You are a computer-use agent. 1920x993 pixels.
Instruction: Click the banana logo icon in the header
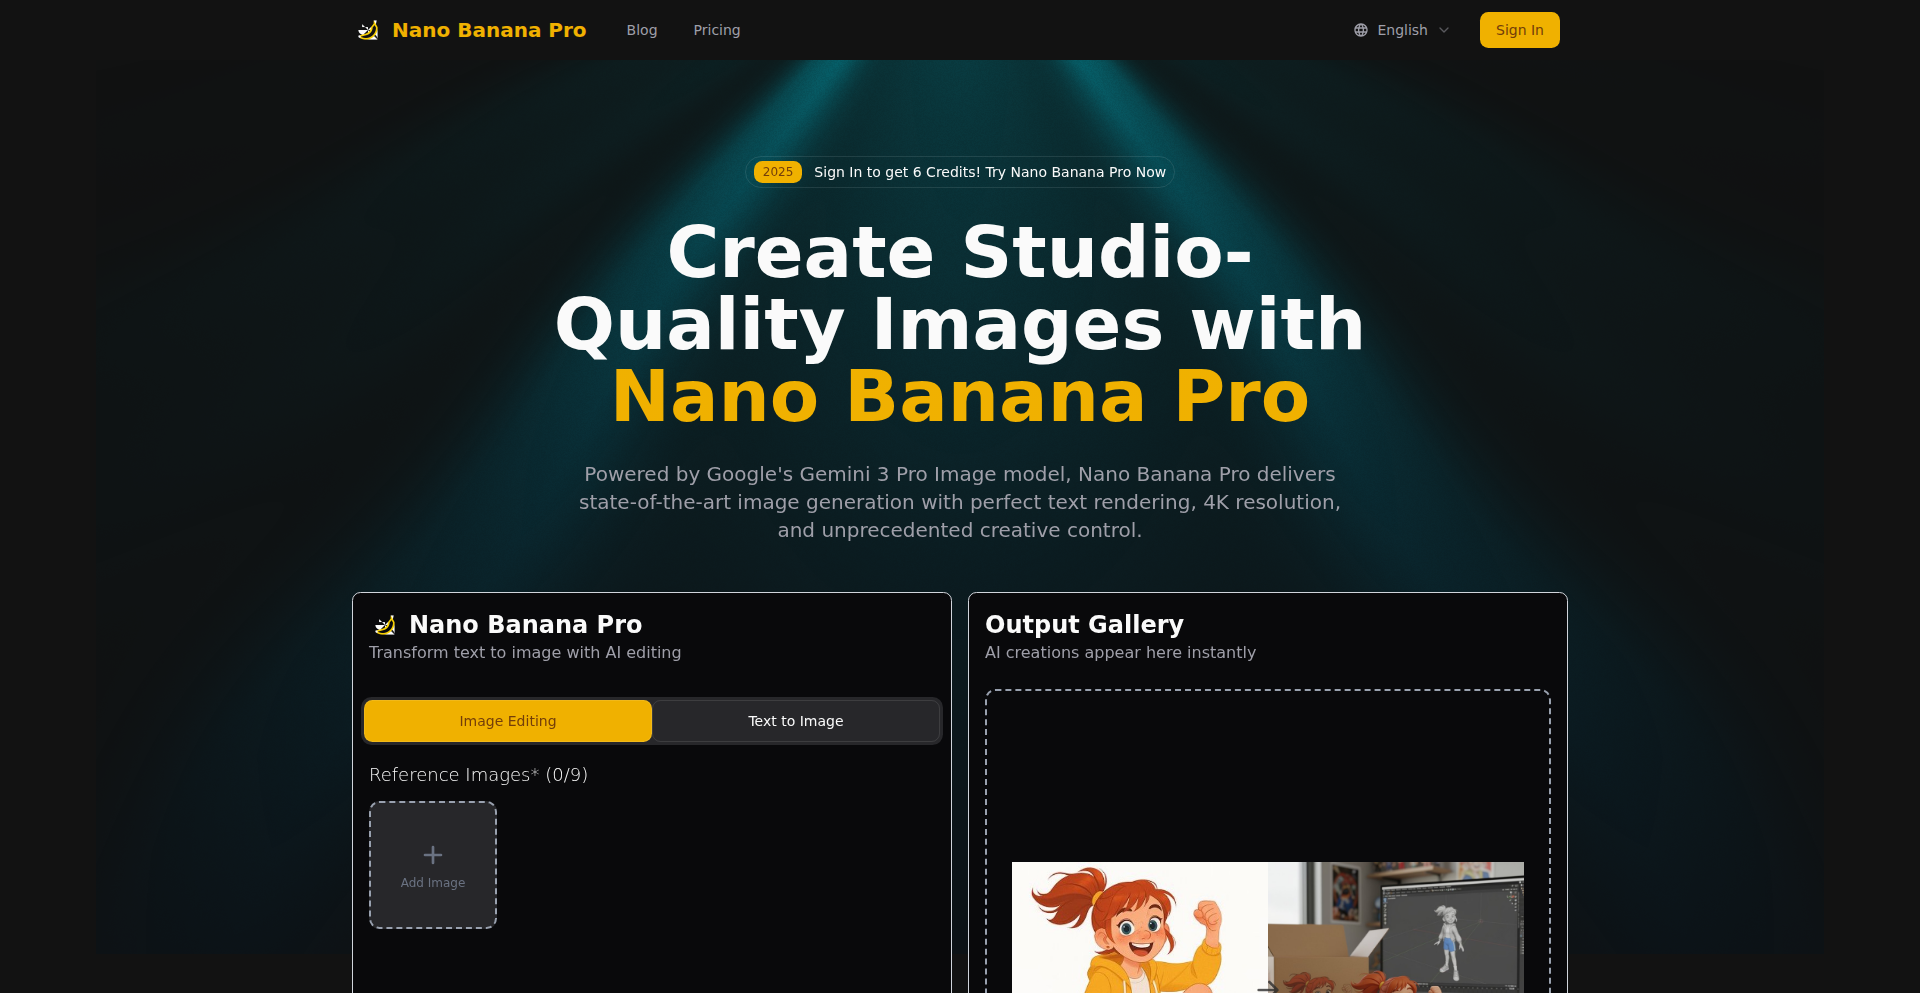point(368,30)
